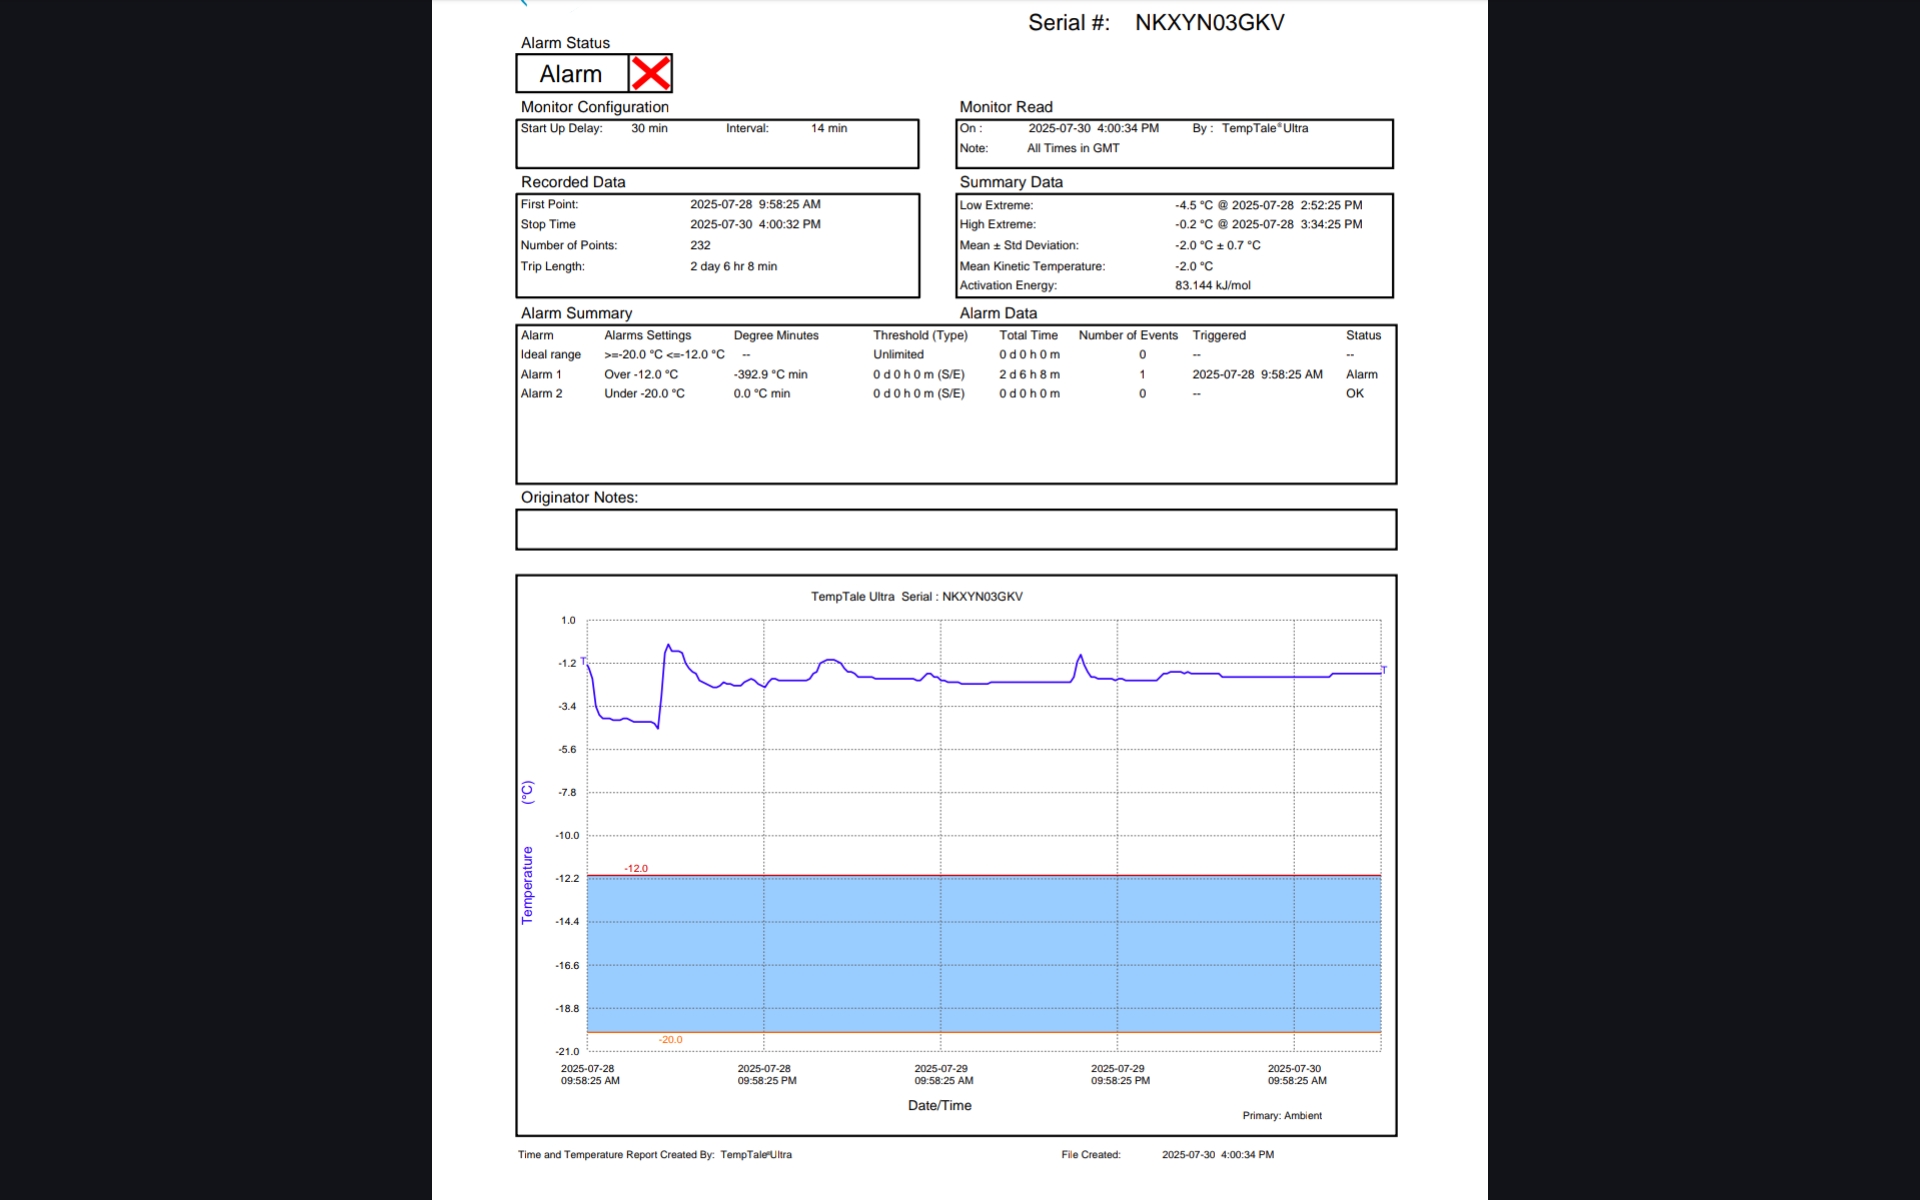This screenshot has height=1200, width=1920.
Task: Click the Ideal range row label
Action: [x=550, y=354]
